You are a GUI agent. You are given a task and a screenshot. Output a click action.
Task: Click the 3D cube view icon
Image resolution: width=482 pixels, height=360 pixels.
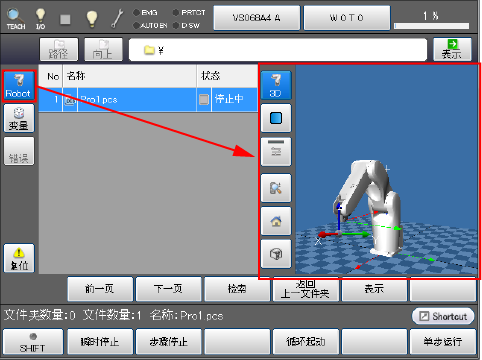276,254
